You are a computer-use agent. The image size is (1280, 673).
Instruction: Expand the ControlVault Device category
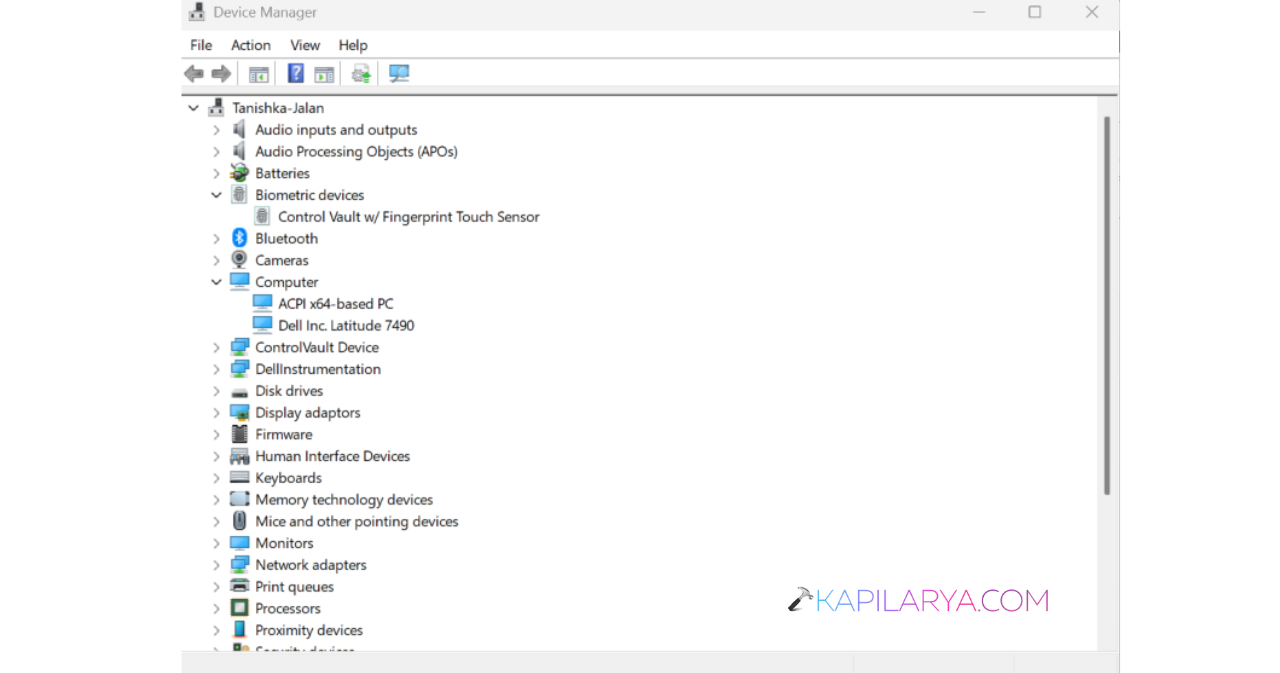216,348
